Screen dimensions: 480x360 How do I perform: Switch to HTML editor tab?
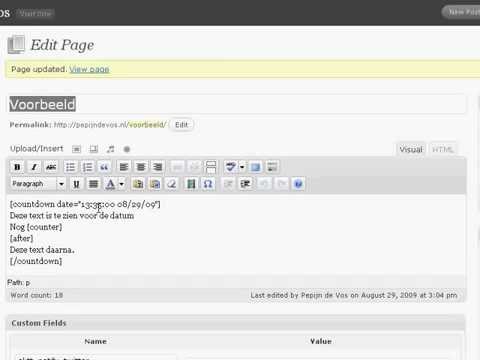(x=443, y=149)
